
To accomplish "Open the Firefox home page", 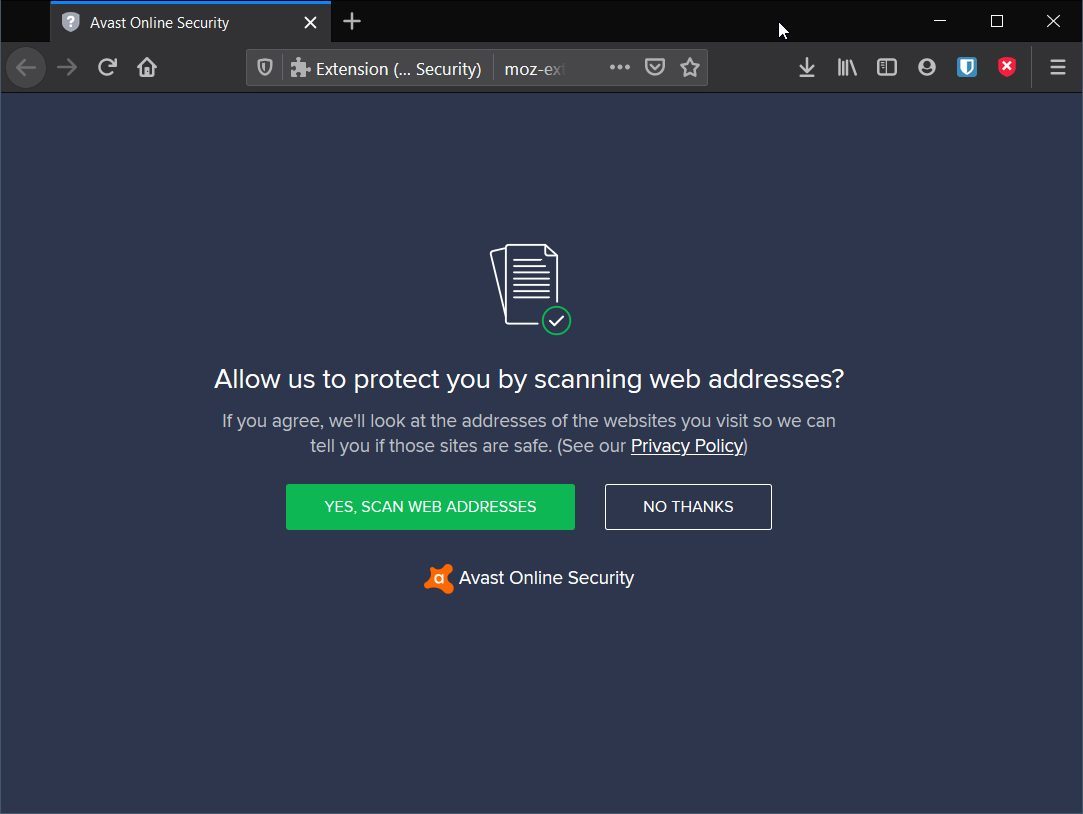I will click(147, 68).
